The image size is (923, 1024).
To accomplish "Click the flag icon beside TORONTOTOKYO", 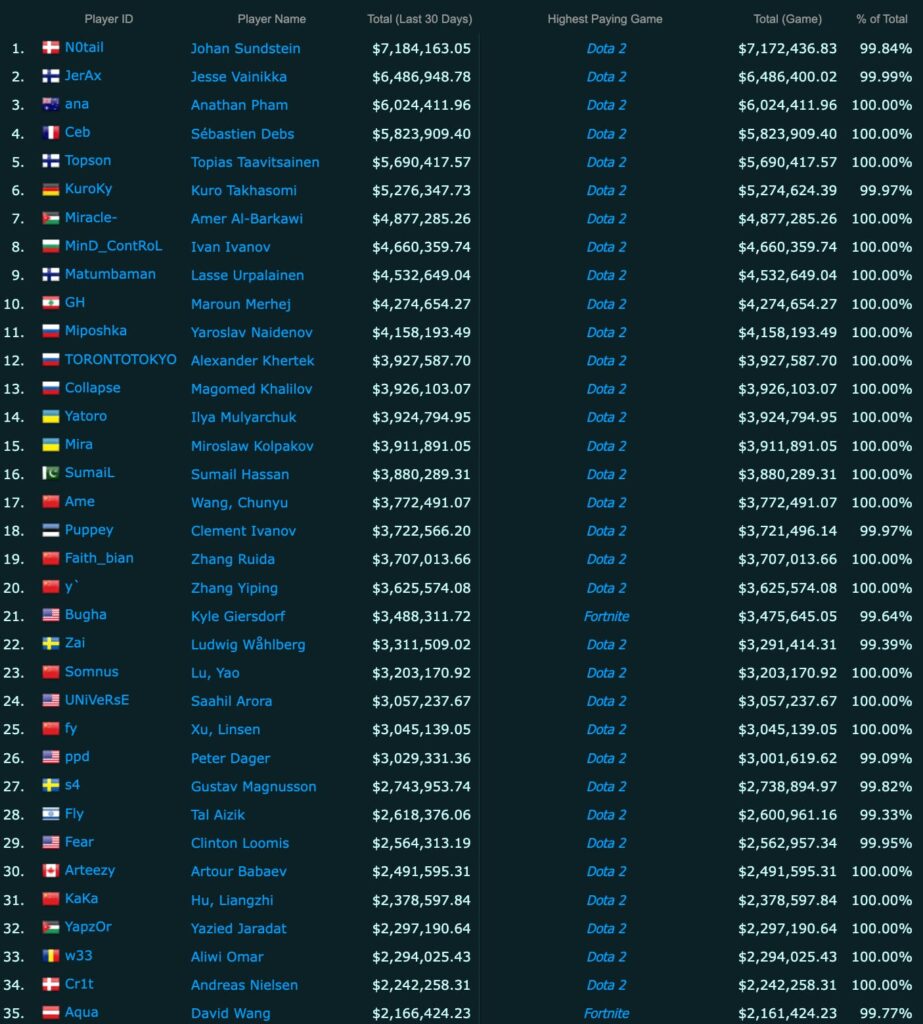I will tap(51, 359).
